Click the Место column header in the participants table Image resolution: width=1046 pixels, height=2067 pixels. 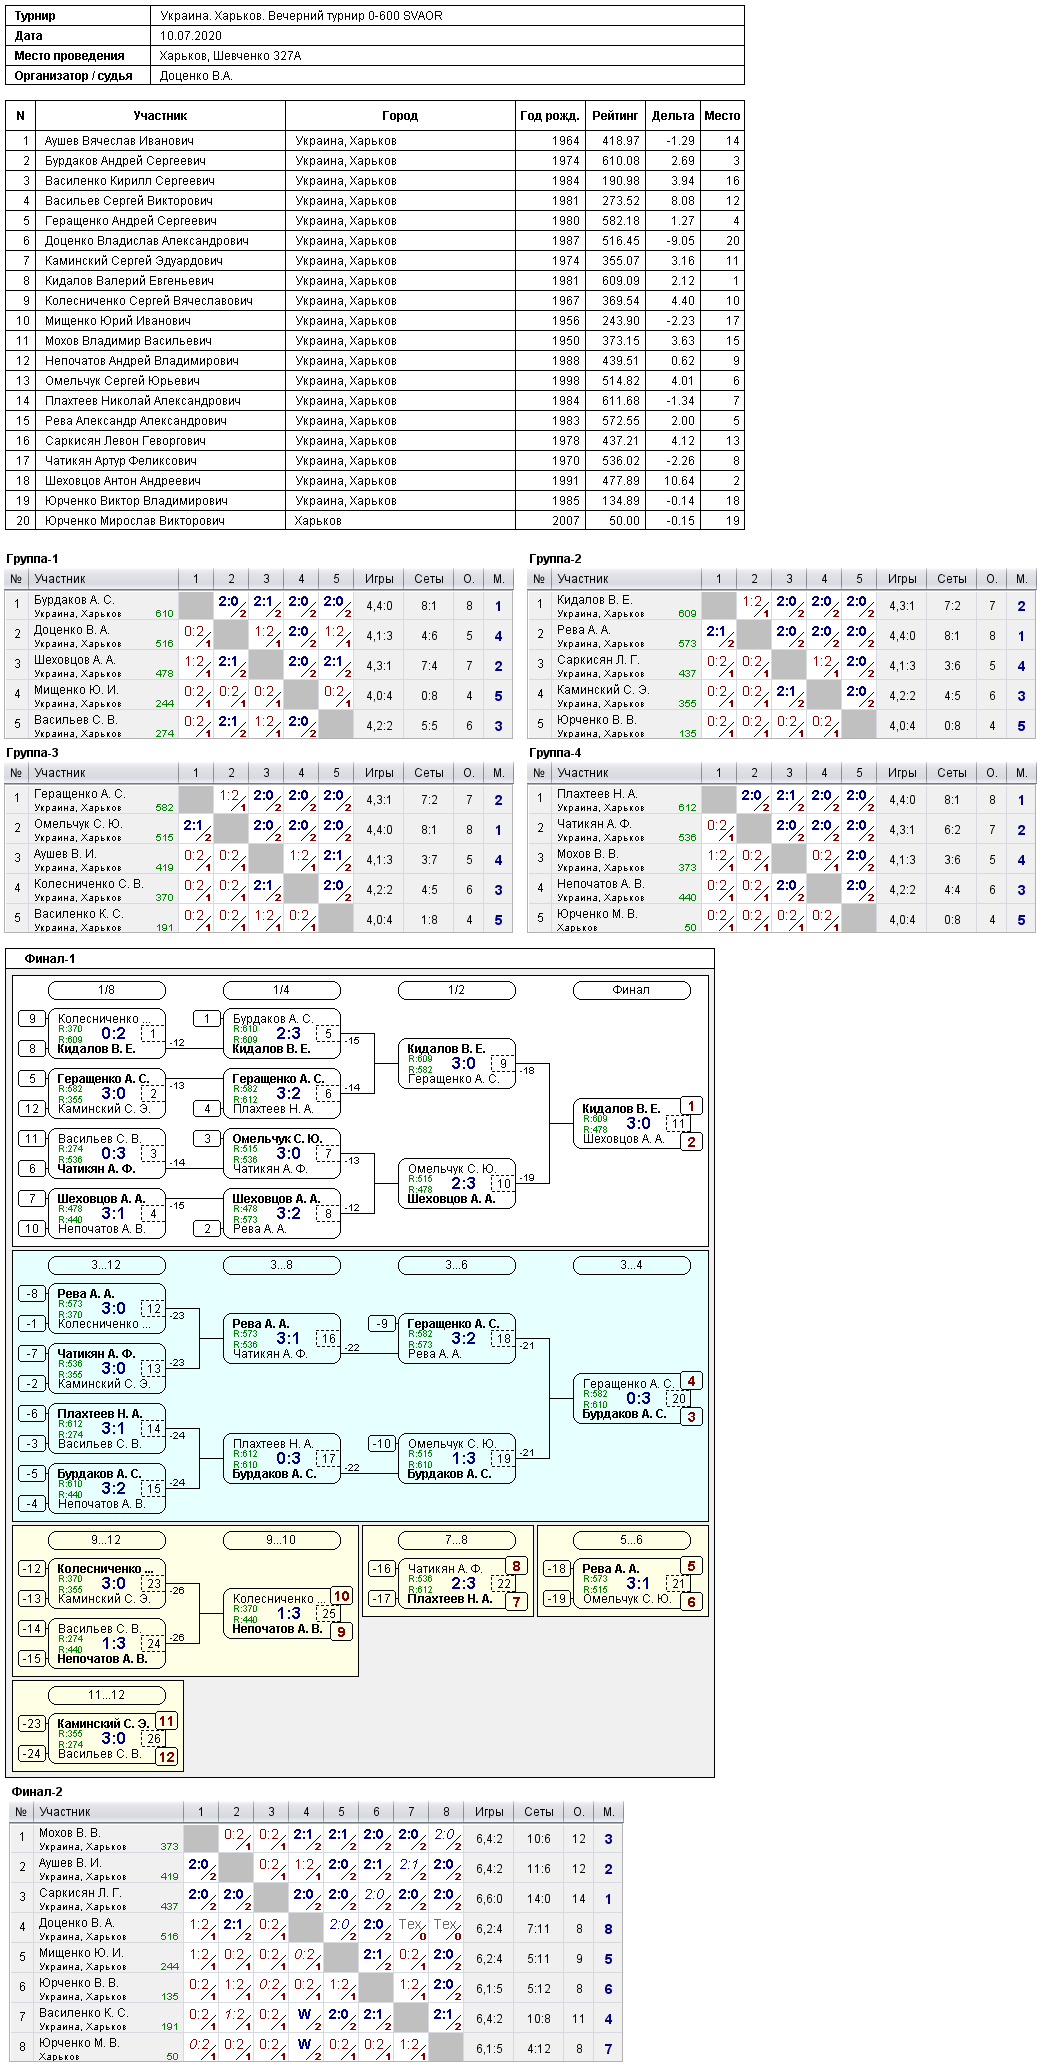[722, 116]
